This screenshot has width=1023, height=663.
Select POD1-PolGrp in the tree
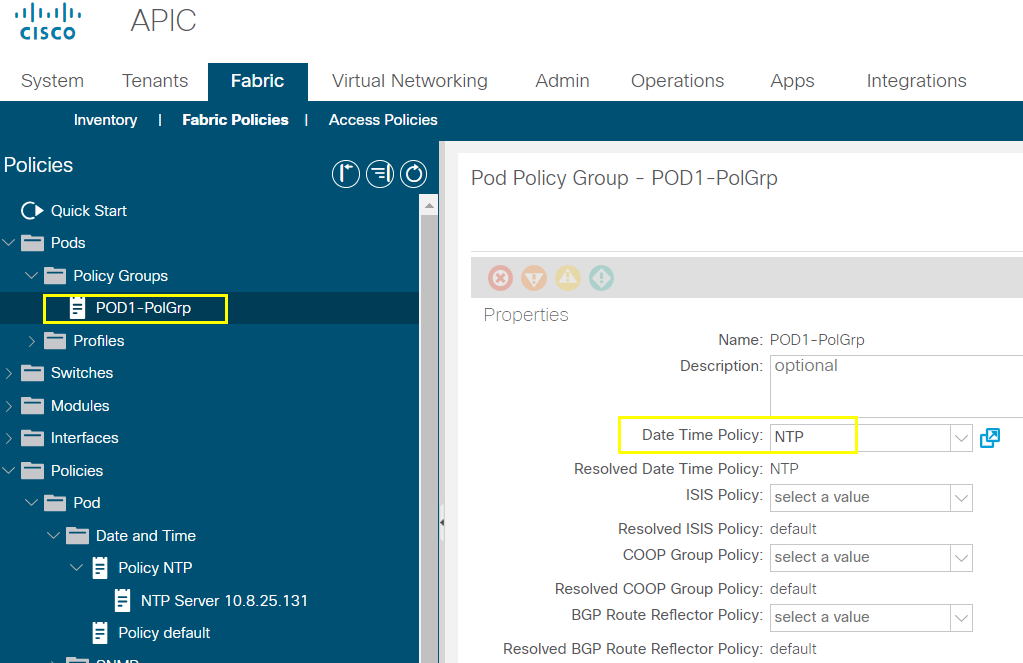click(x=143, y=308)
